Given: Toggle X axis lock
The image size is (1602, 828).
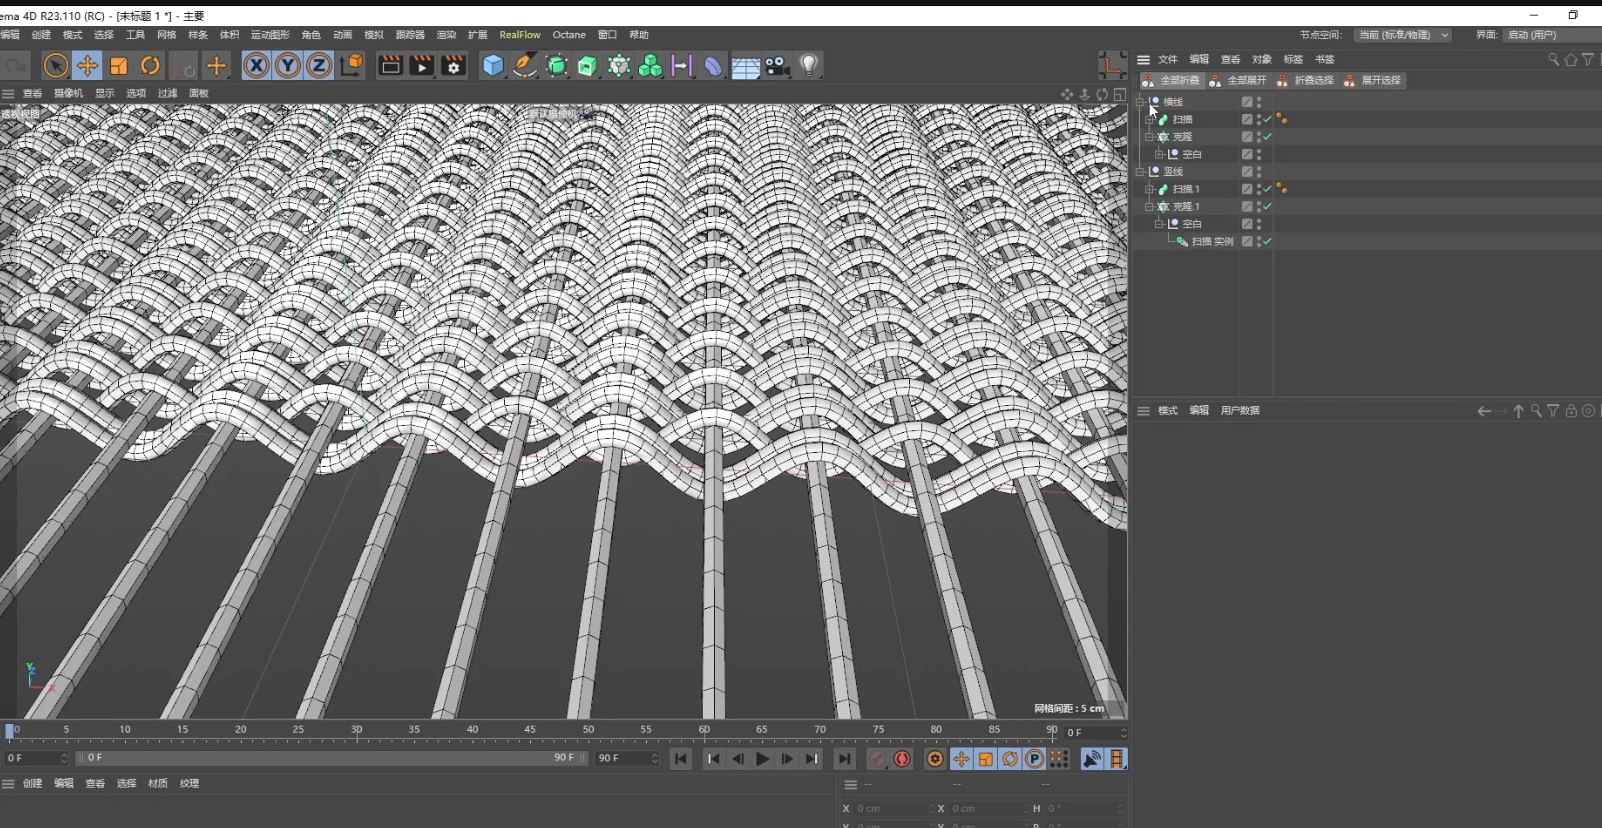Looking at the screenshot, I should pos(257,66).
